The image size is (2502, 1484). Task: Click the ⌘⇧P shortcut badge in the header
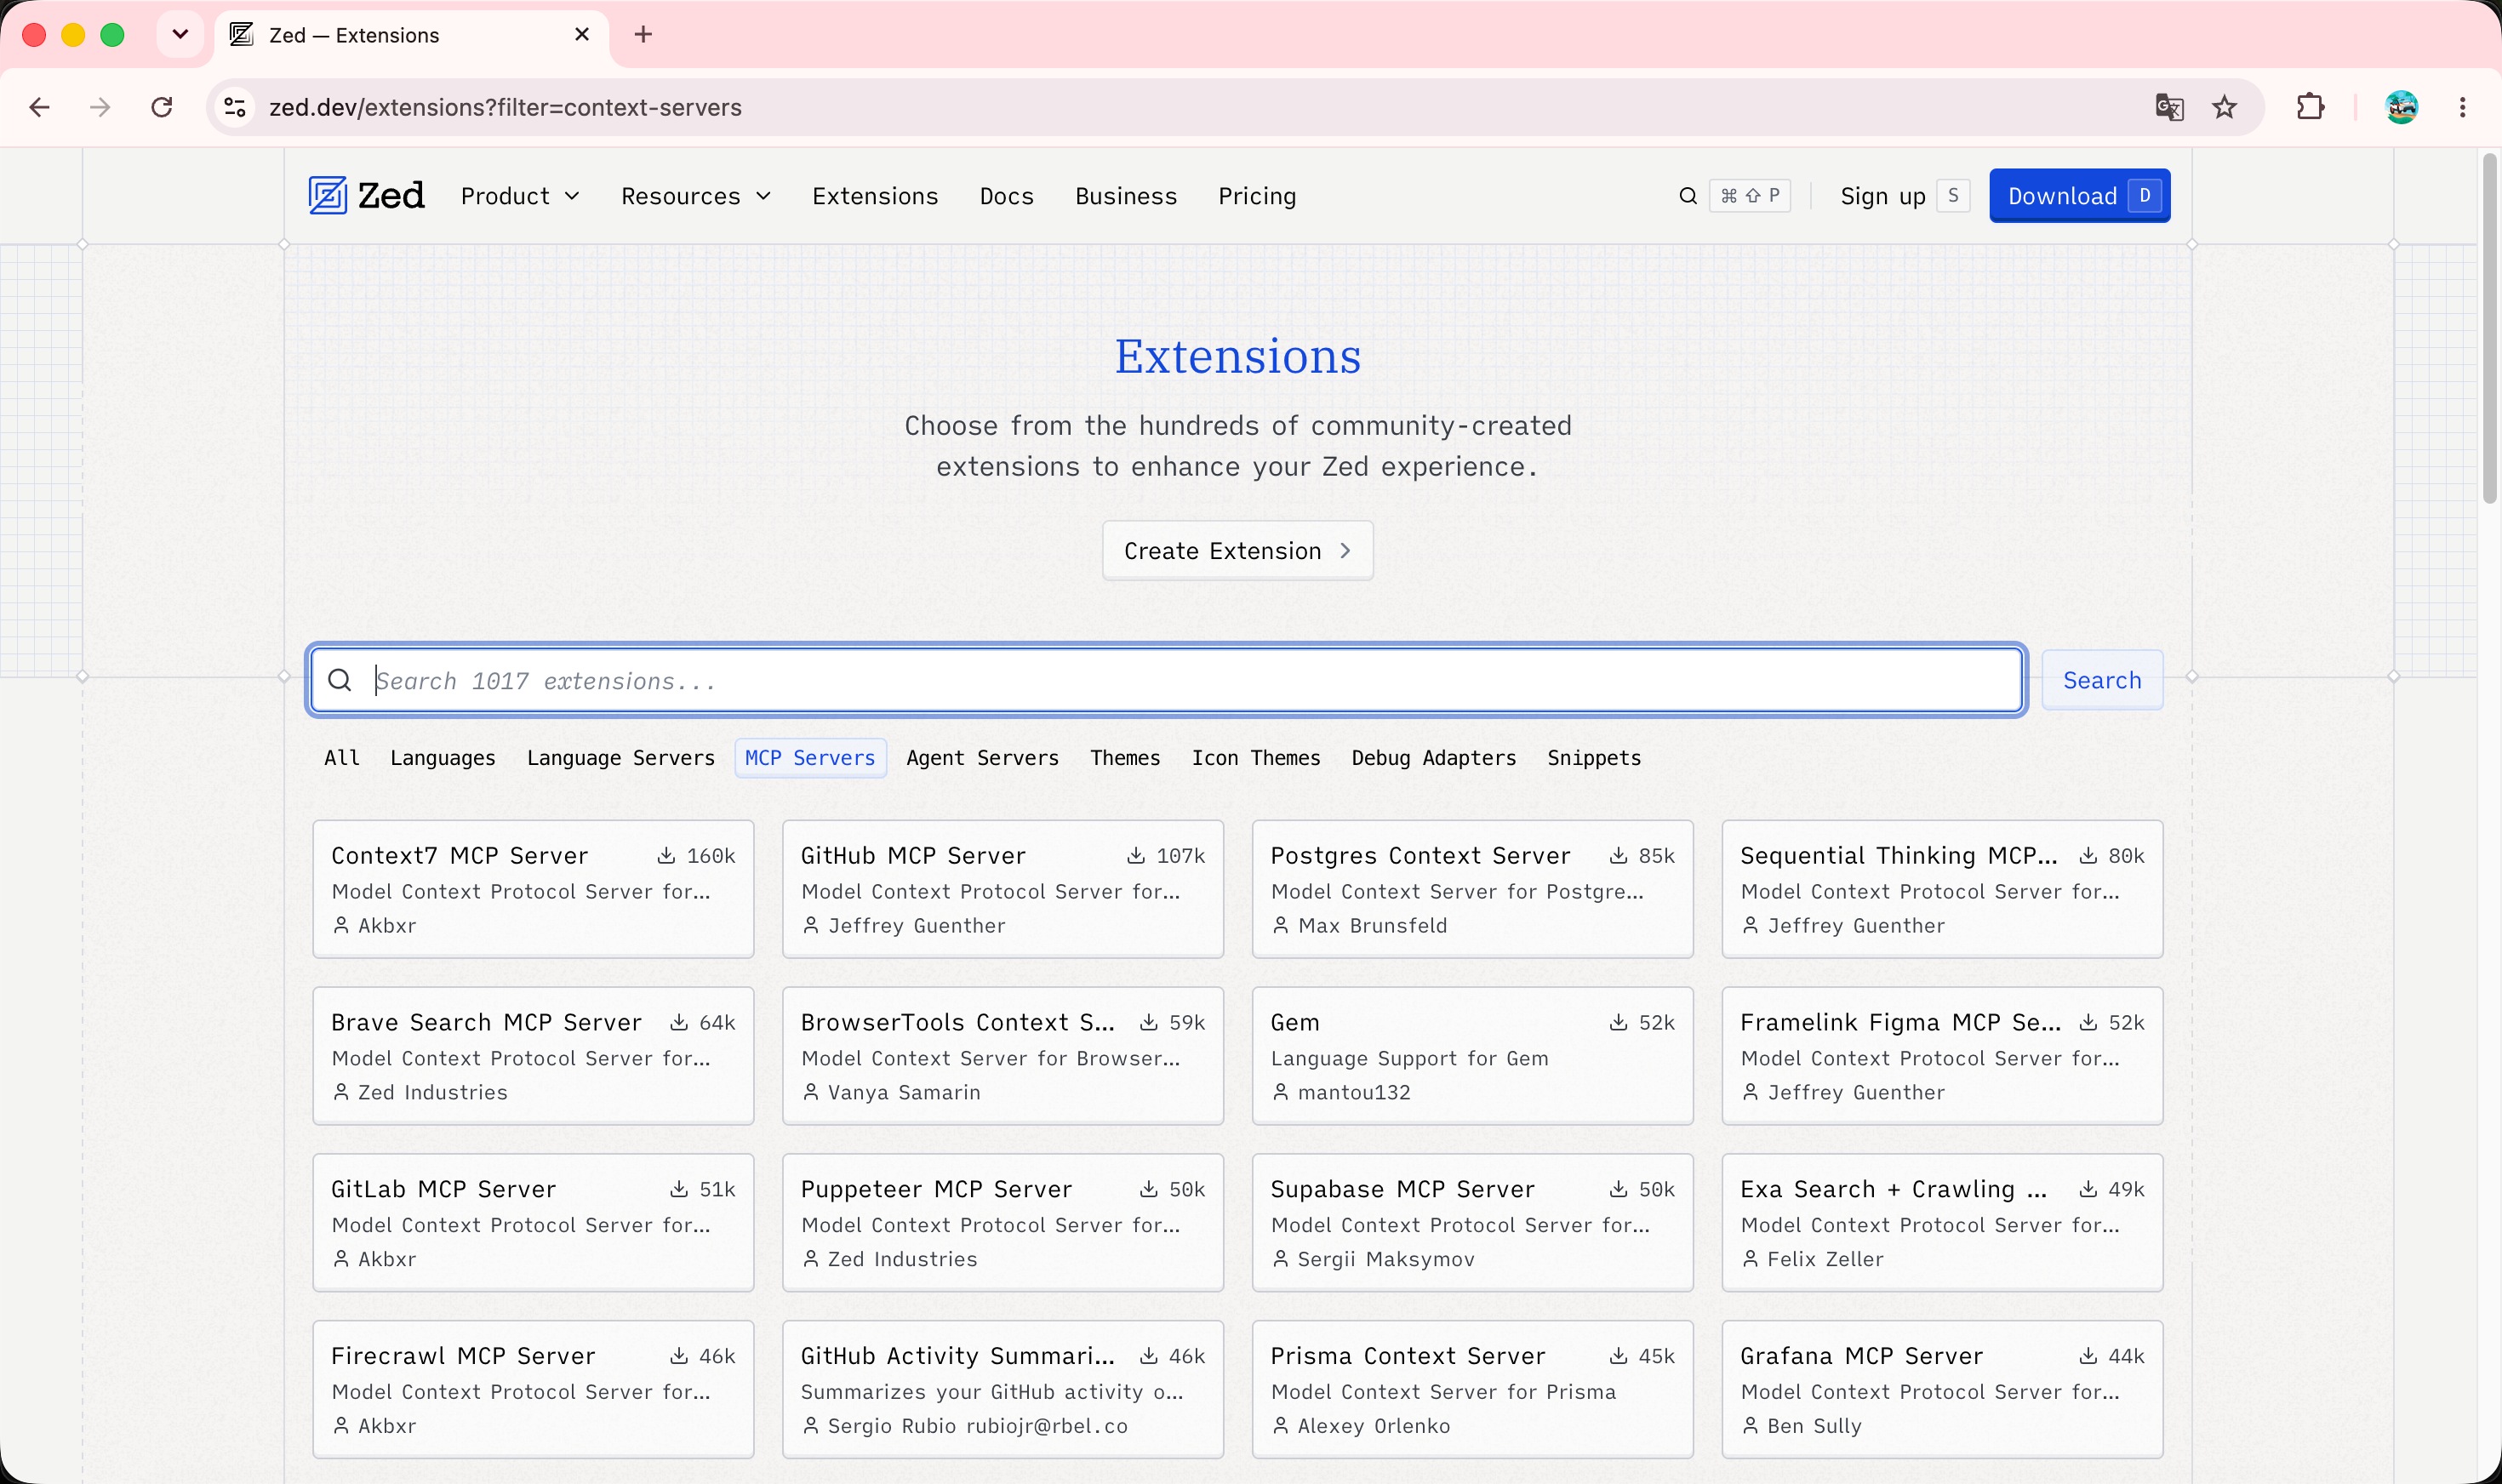[x=1750, y=196]
